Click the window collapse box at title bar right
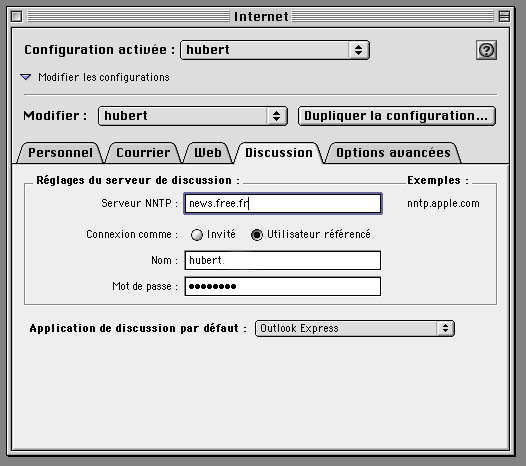The image size is (526, 466). point(504,16)
